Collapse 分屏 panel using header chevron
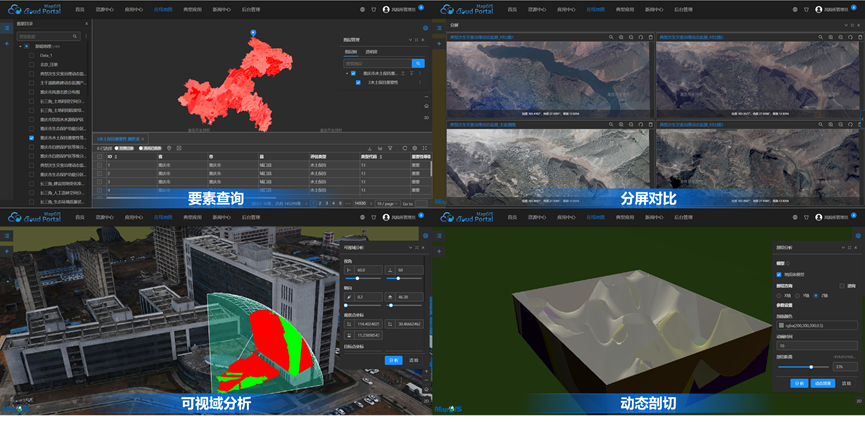The image size is (865, 430). tap(846, 25)
